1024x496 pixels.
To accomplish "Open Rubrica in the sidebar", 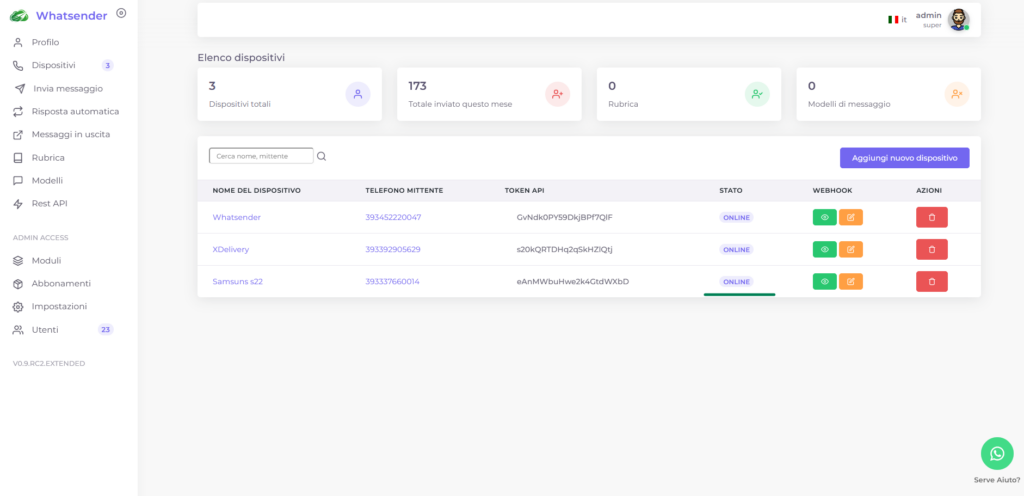I will [48, 157].
